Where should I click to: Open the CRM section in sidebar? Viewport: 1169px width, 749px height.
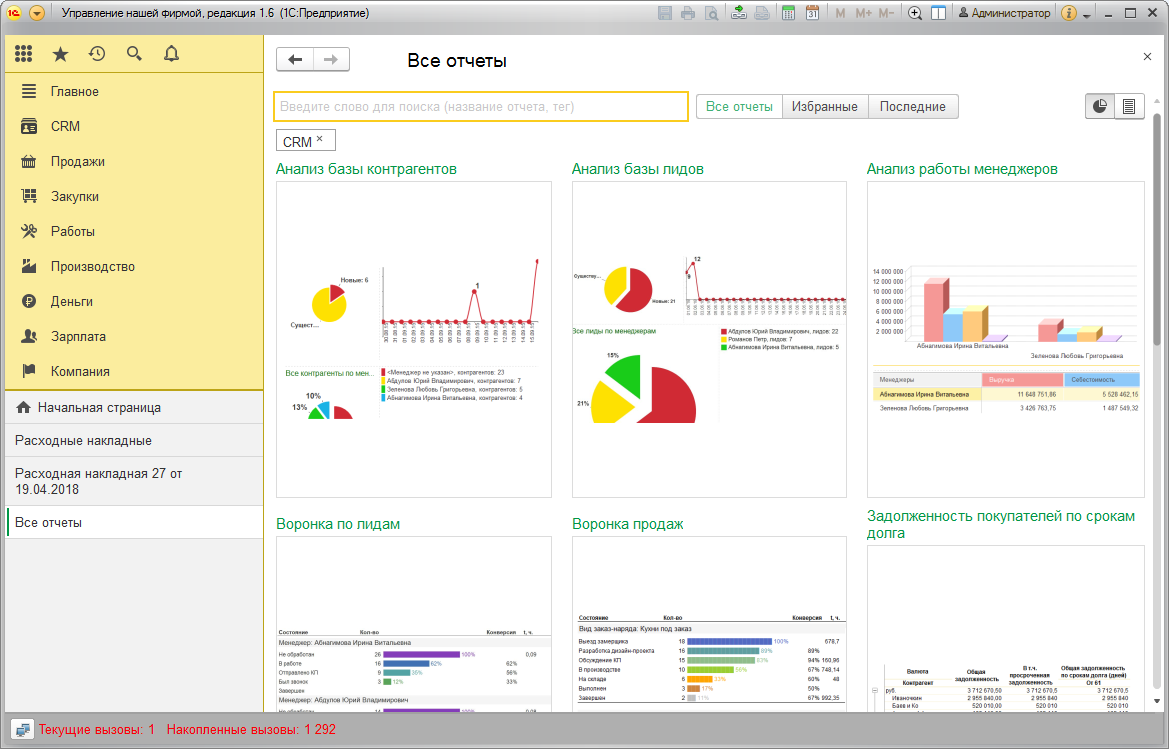[134, 127]
